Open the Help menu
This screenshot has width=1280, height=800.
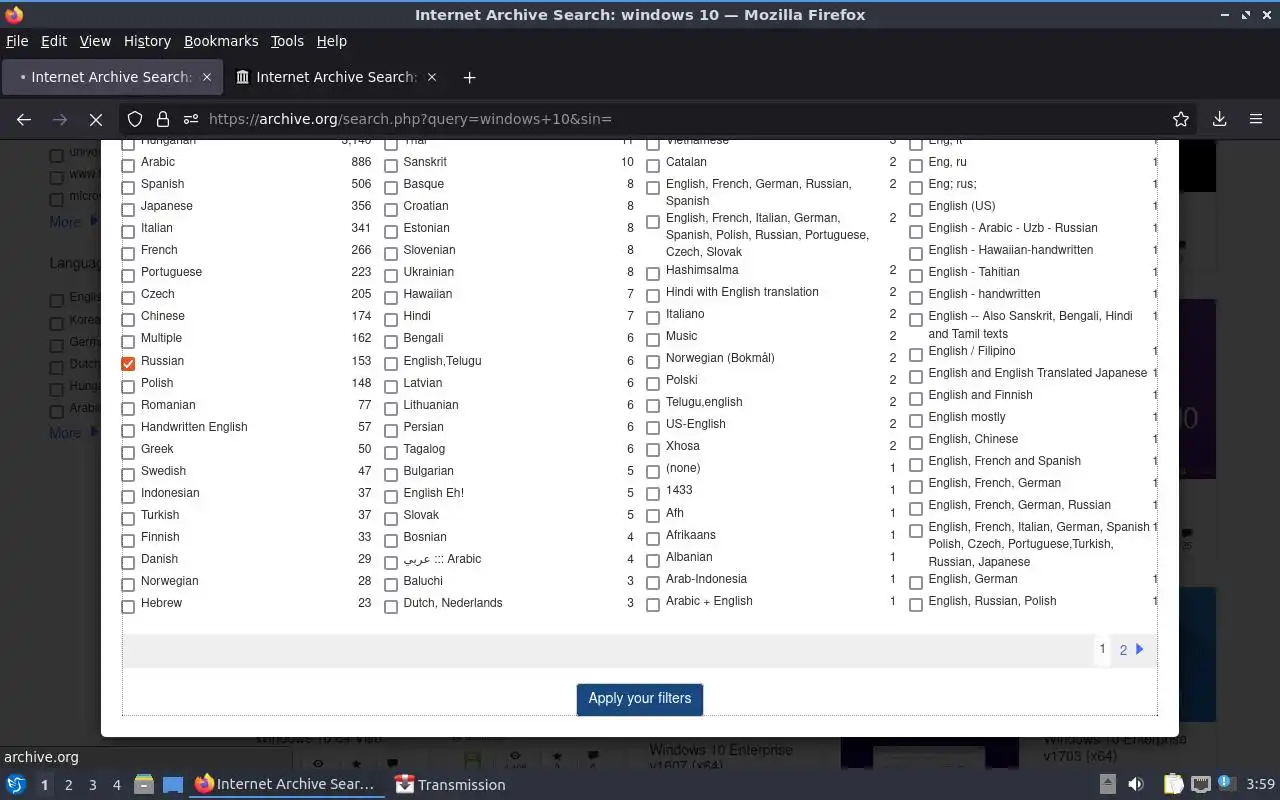tap(331, 41)
